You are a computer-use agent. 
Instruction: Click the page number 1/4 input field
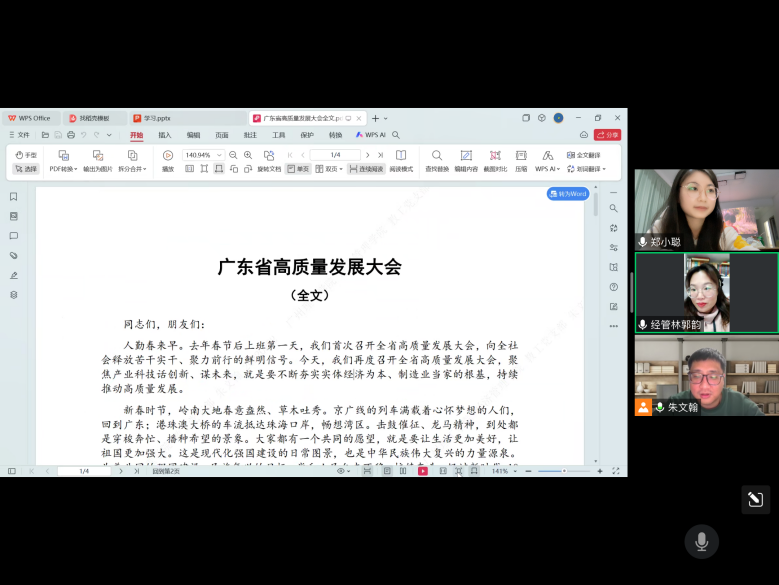335,155
